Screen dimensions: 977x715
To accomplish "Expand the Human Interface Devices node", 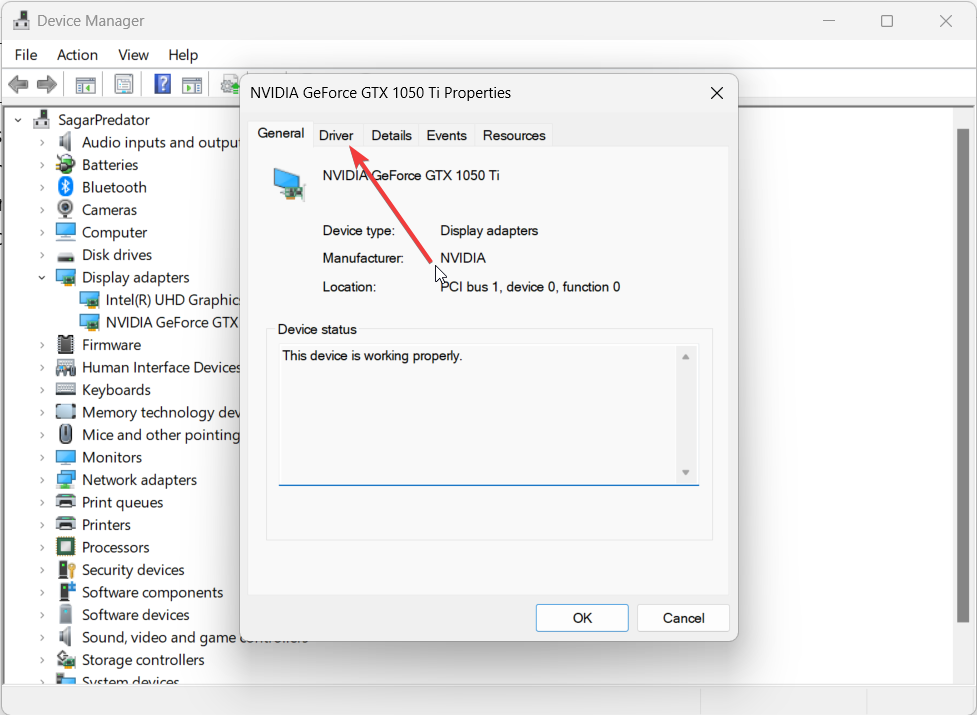I will (x=42, y=367).
